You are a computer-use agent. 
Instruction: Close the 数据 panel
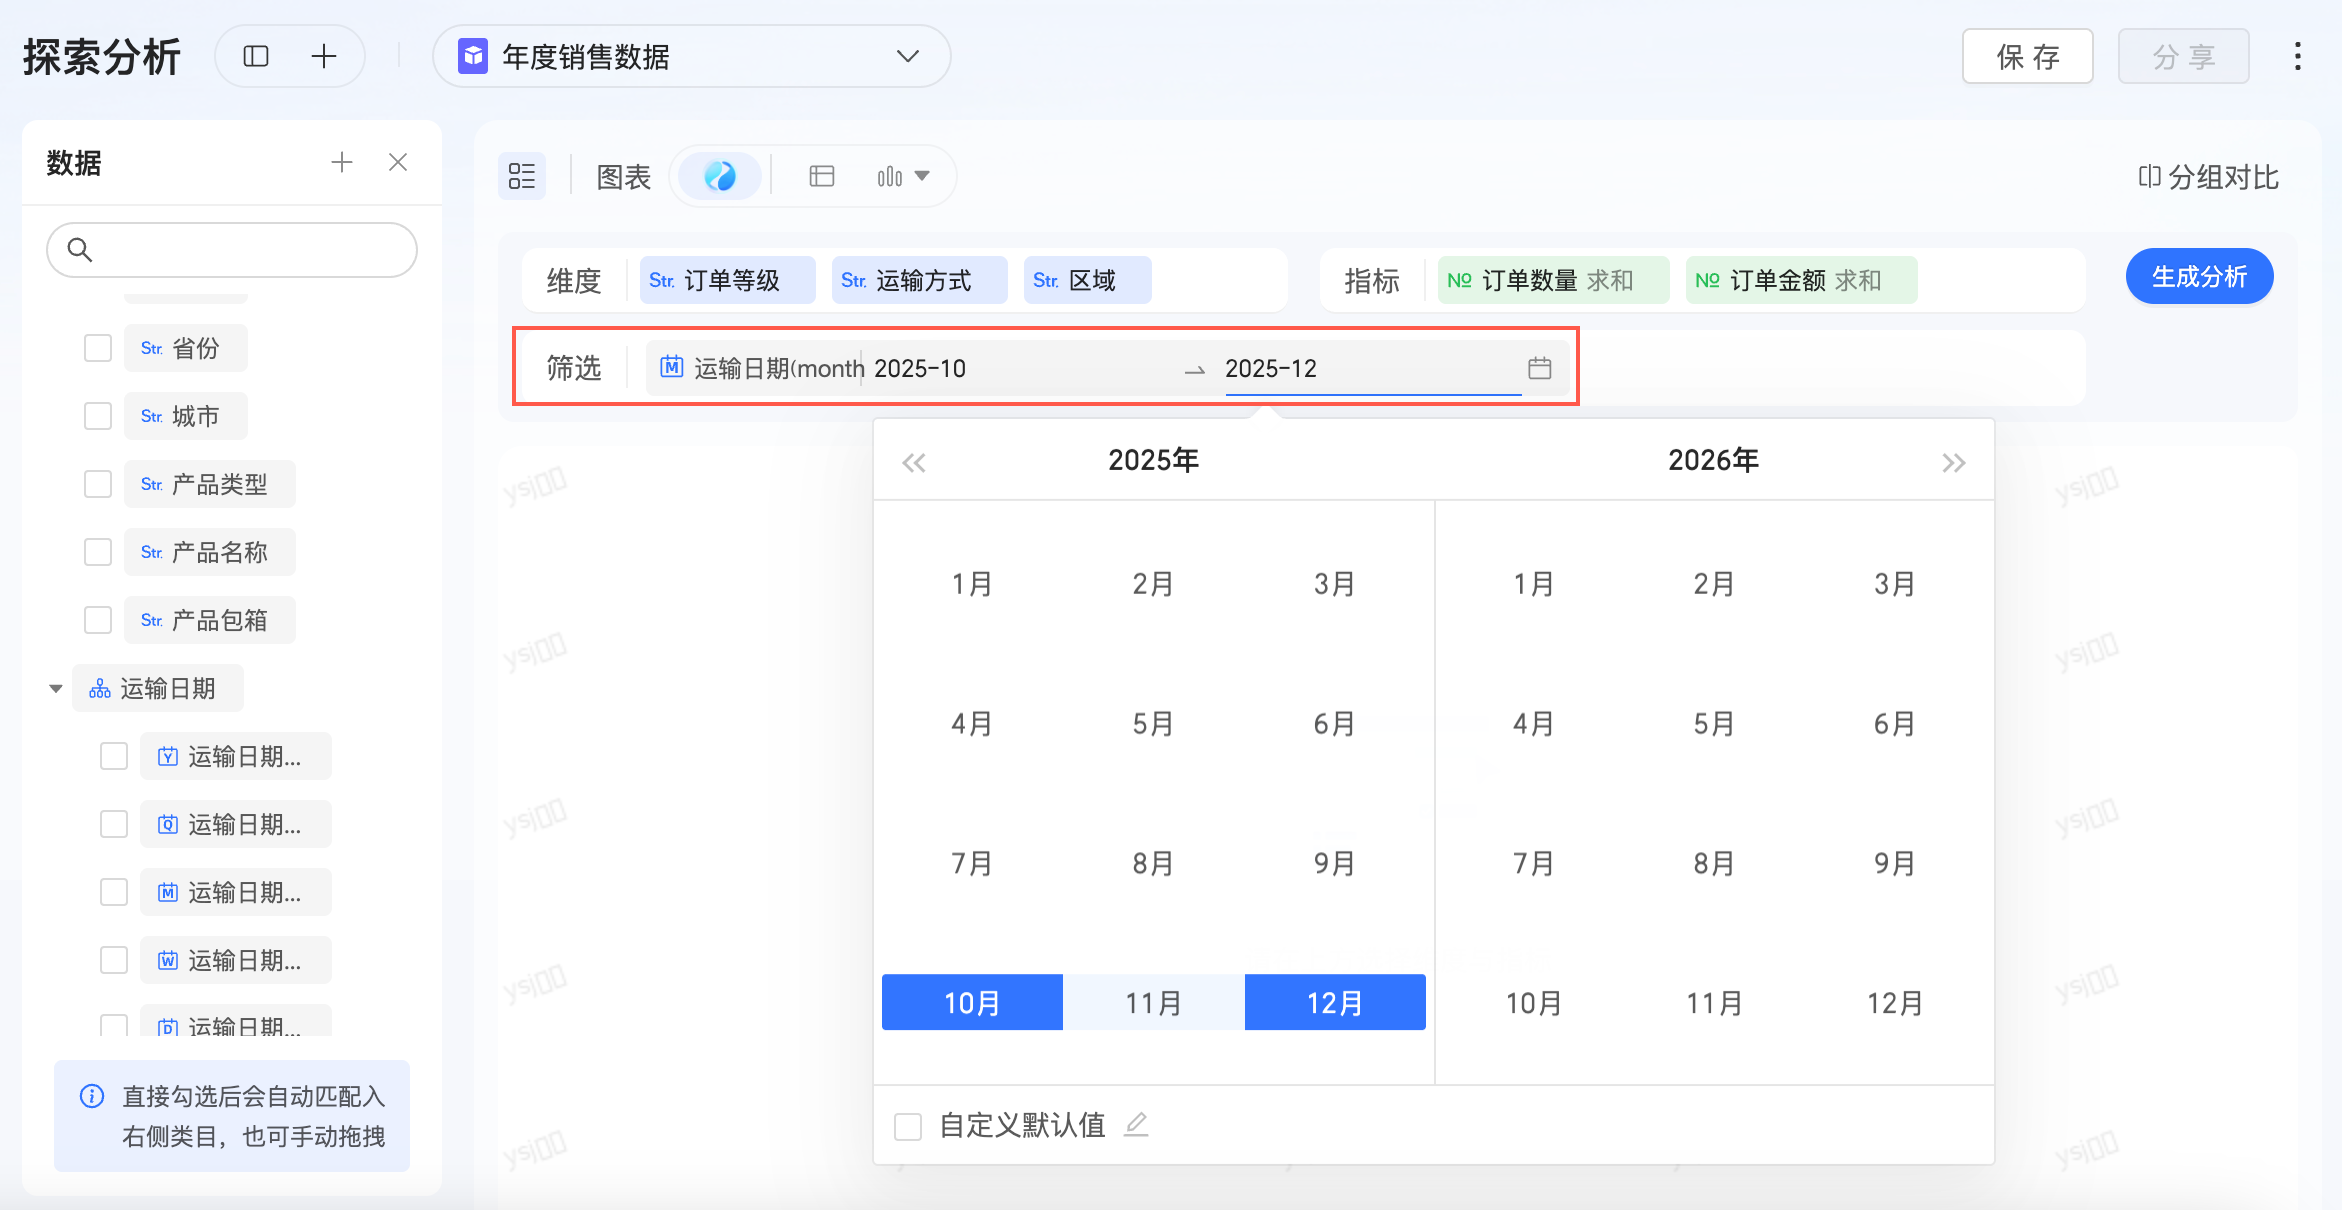click(x=398, y=162)
